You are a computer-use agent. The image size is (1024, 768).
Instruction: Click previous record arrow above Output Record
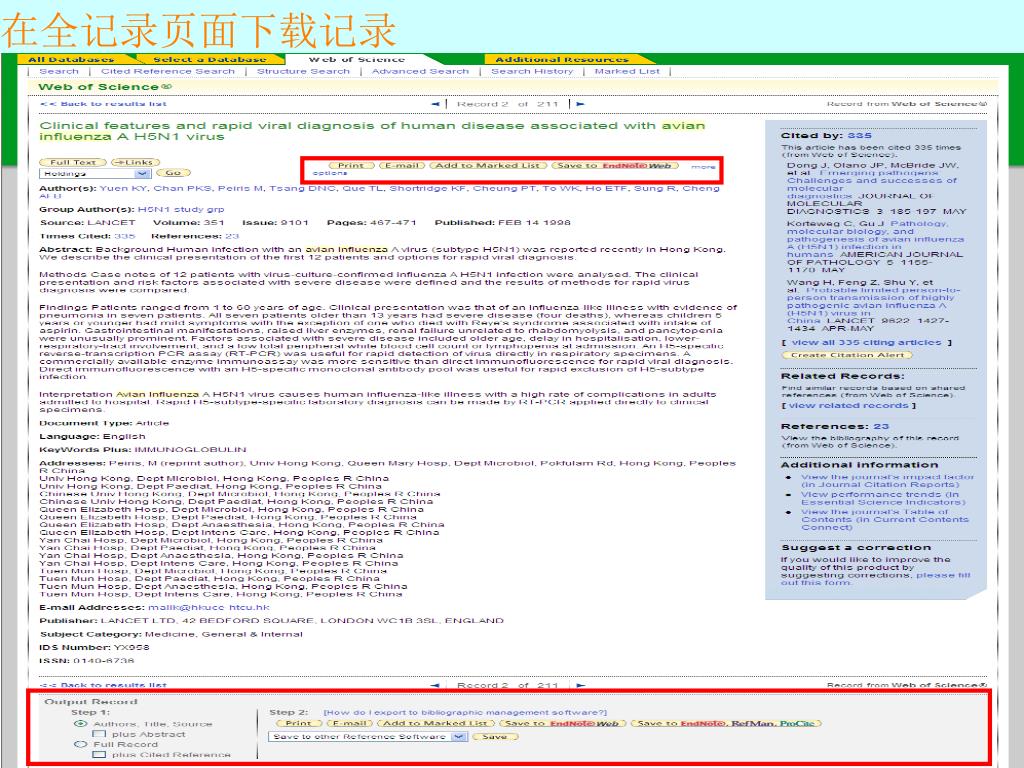click(435, 685)
